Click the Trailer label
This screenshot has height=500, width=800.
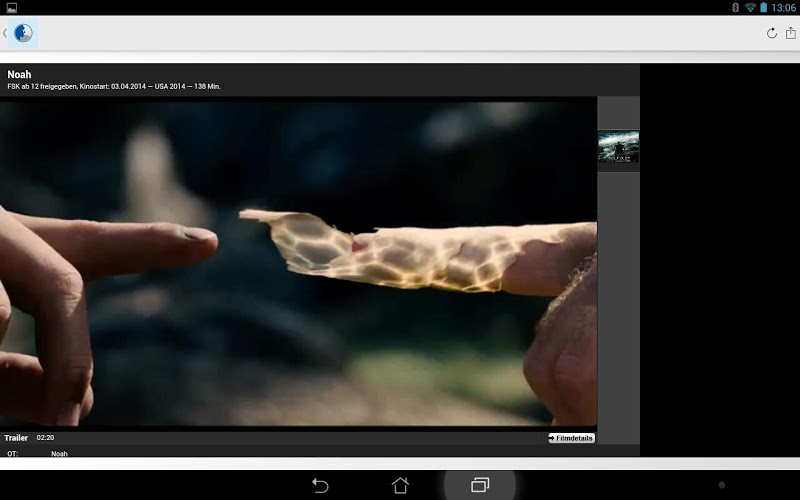tap(16, 438)
